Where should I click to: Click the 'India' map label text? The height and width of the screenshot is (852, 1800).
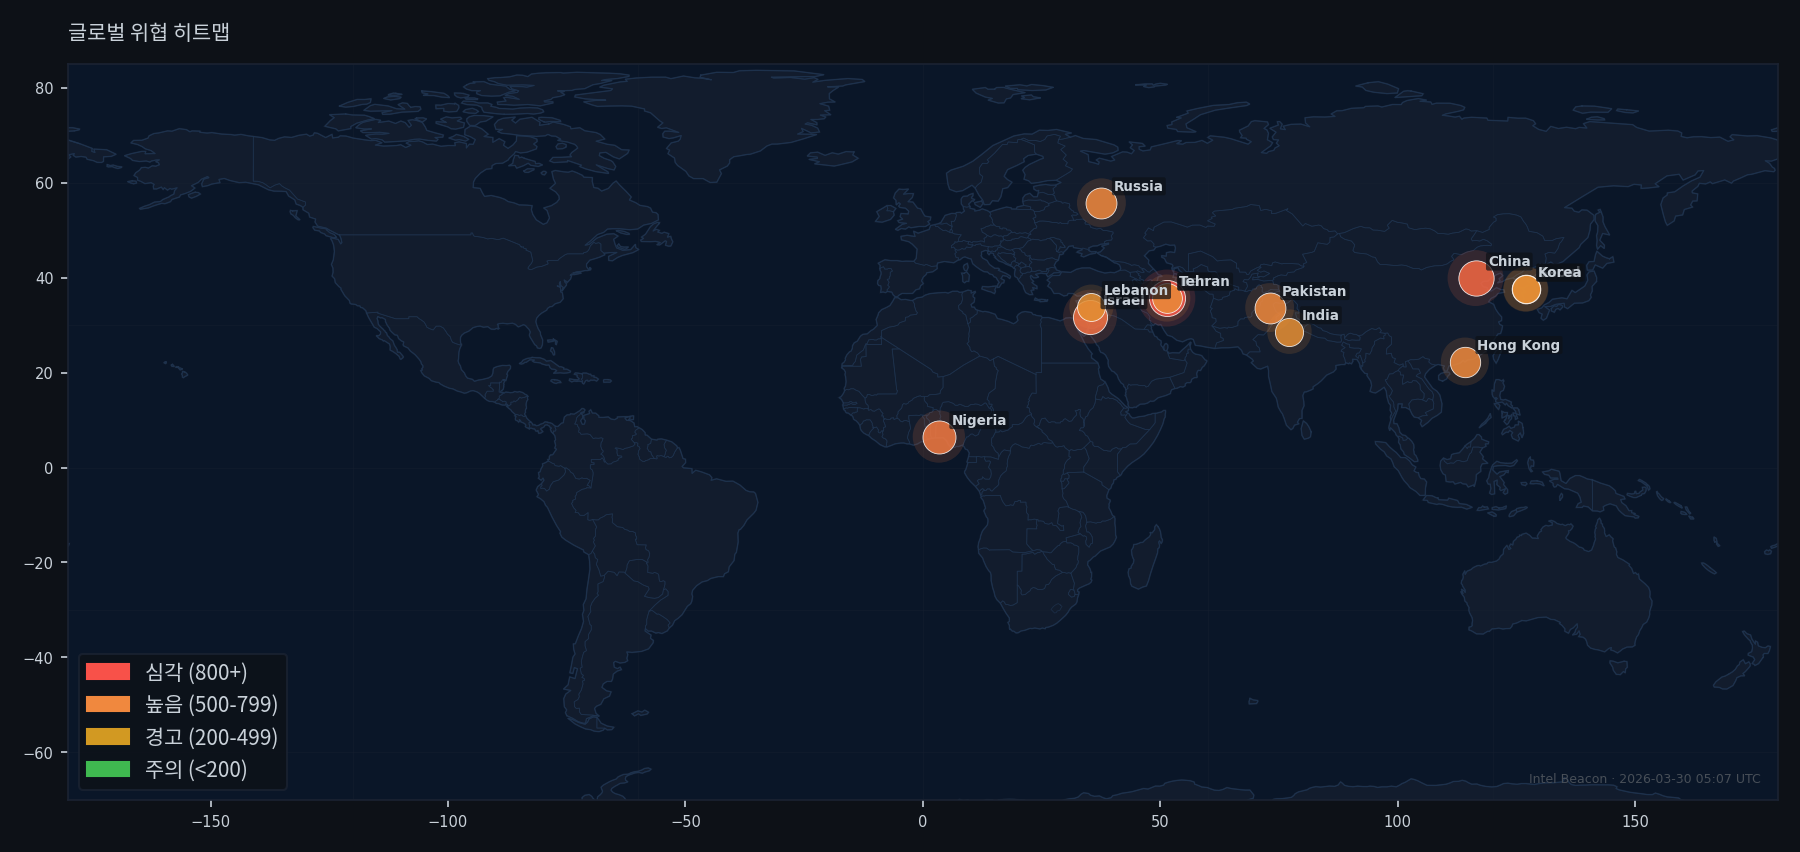(x=1320, y=315)
